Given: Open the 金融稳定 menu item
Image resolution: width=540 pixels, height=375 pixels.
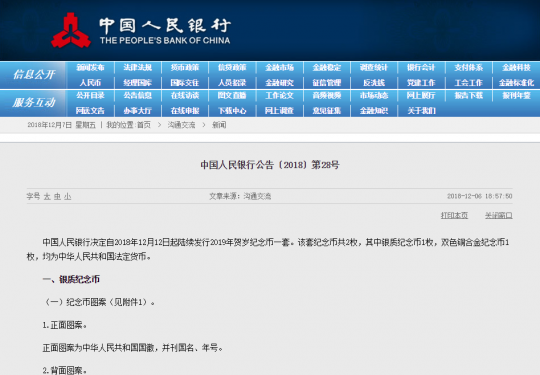Looking at the screenshot, I should (x=327, y=67).
